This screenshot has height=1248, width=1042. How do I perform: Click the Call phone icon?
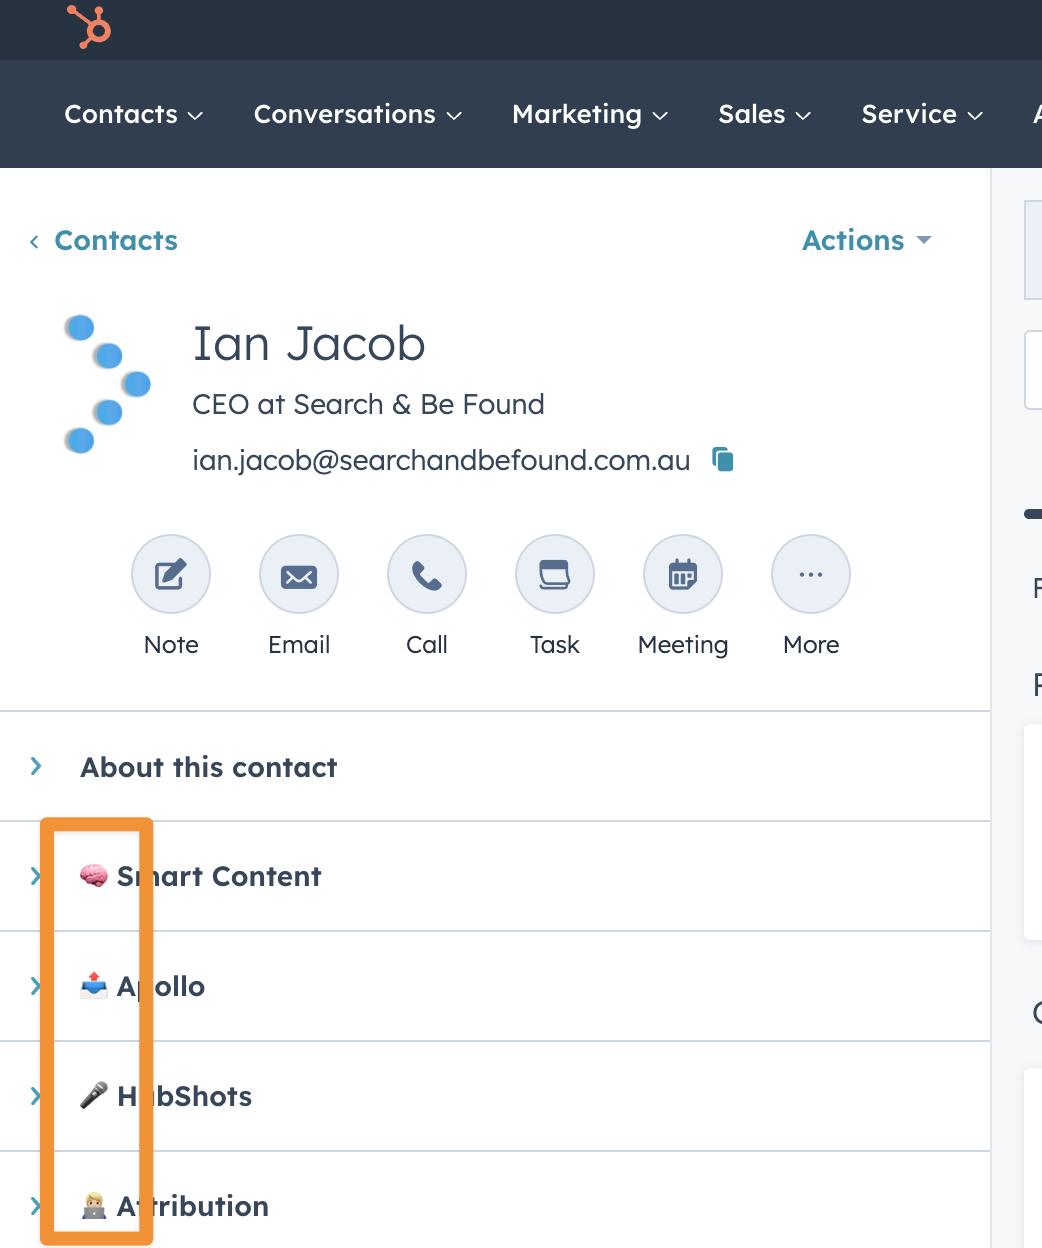[427, 574]
